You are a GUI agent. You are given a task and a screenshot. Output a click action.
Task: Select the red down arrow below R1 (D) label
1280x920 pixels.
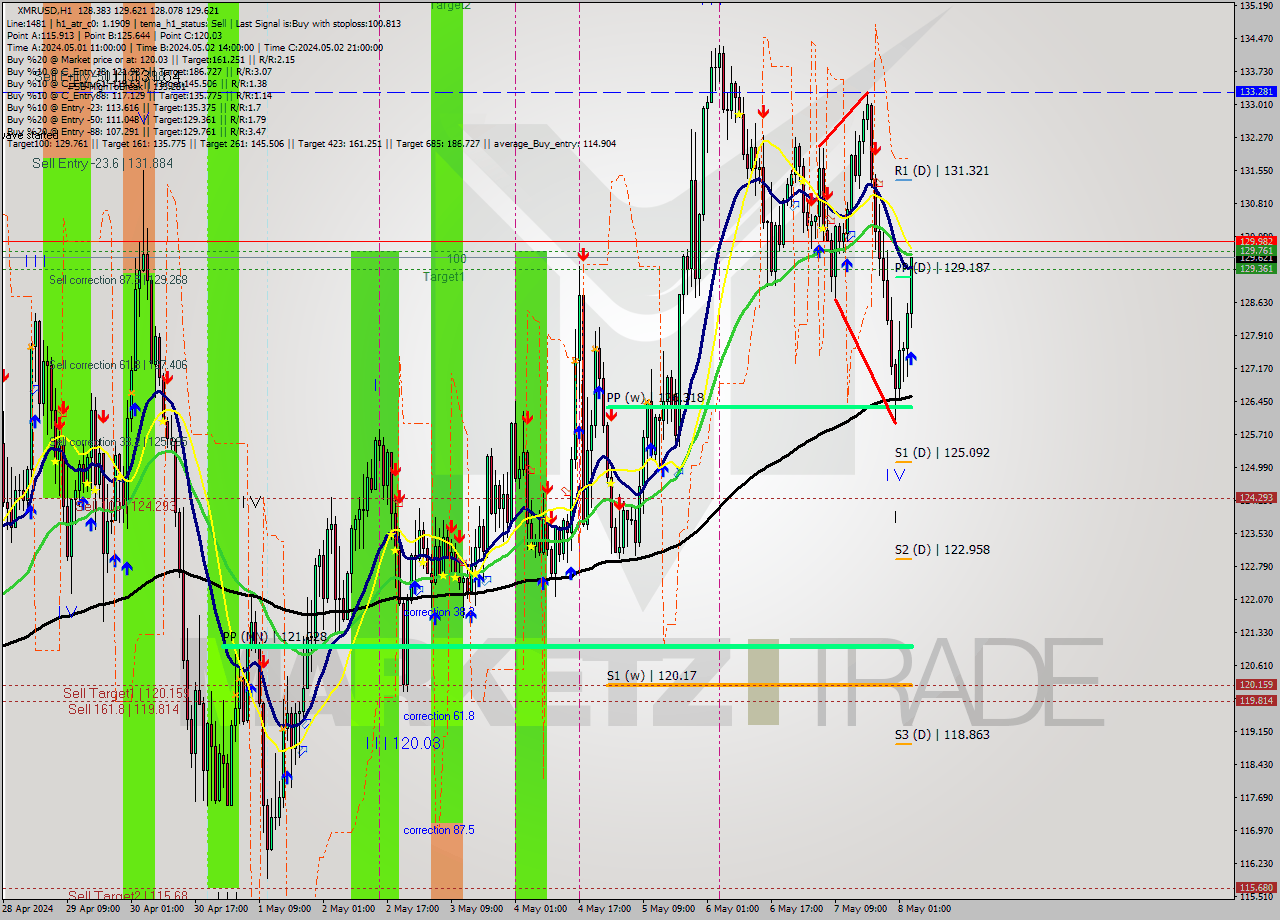tap(875, 148)
